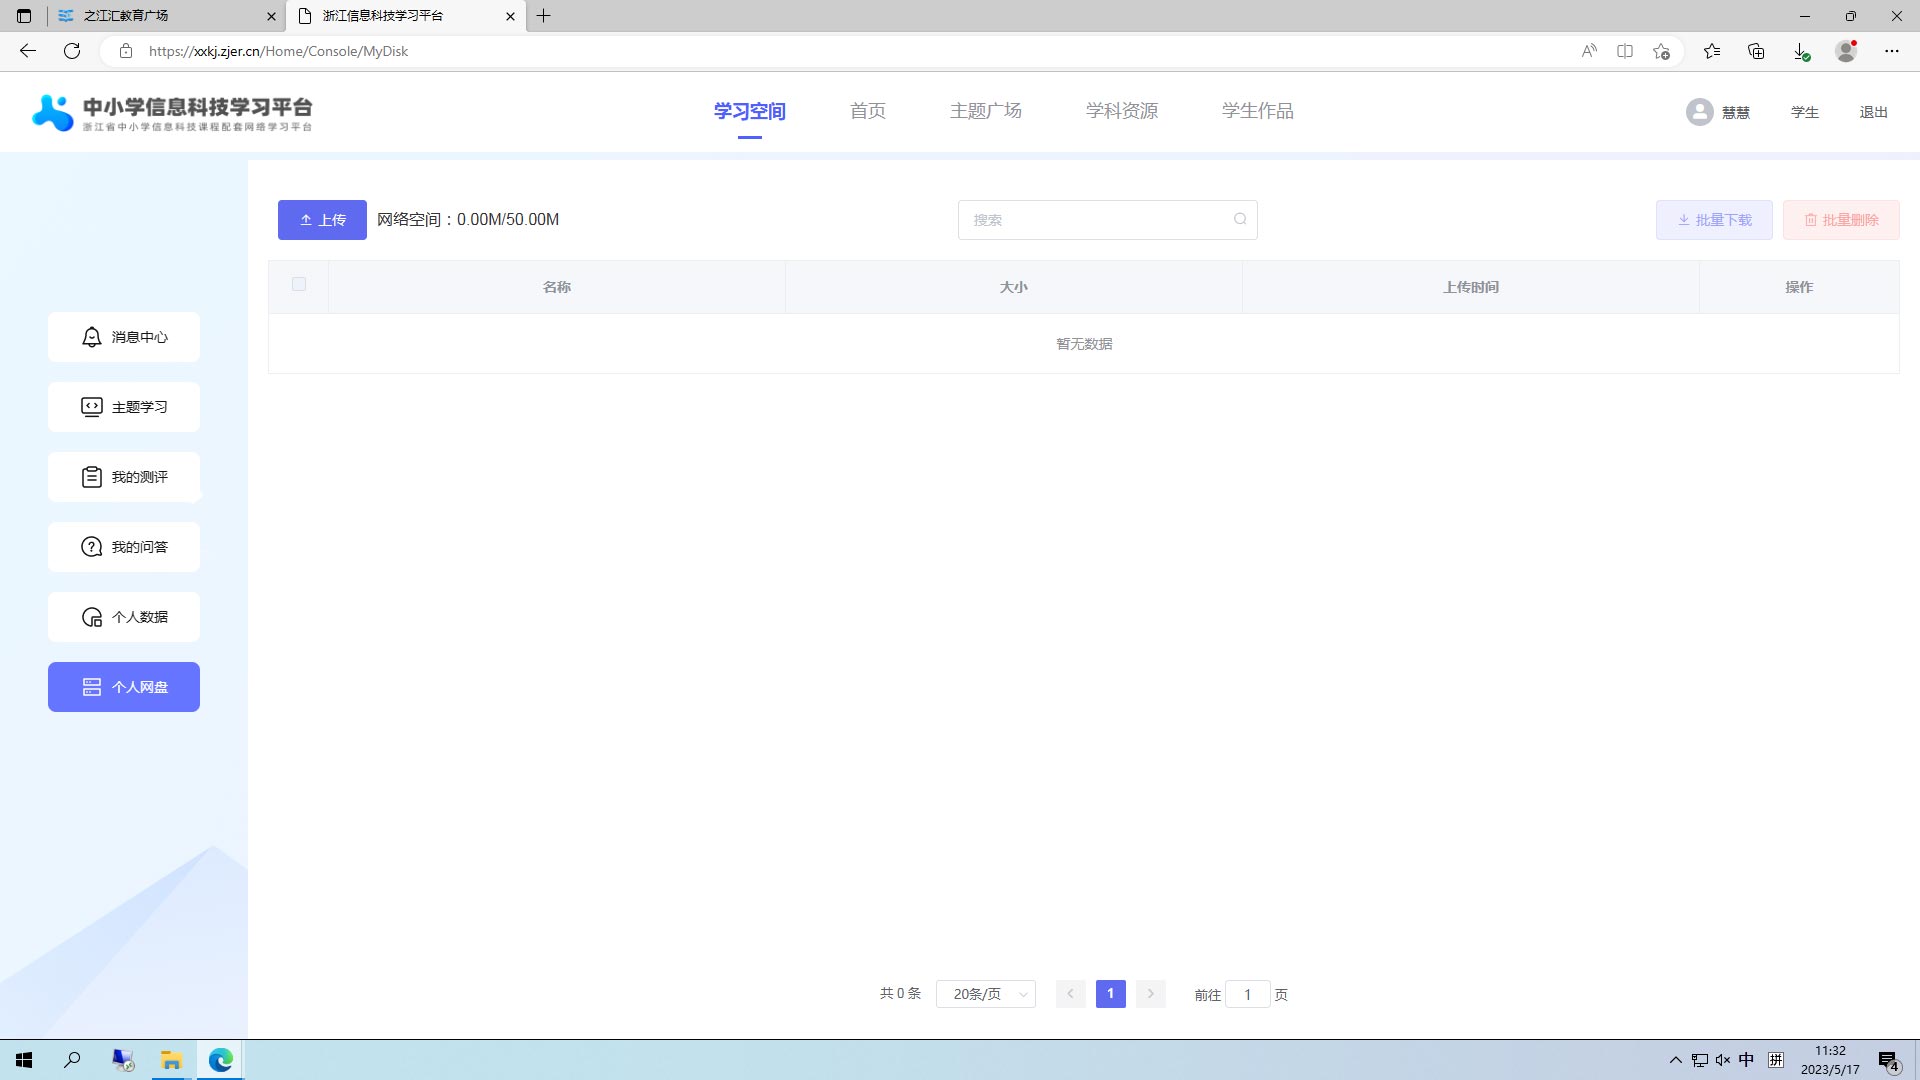
Task: Open the 消息中心 bell sidebar item
Action: coord(124,337)
